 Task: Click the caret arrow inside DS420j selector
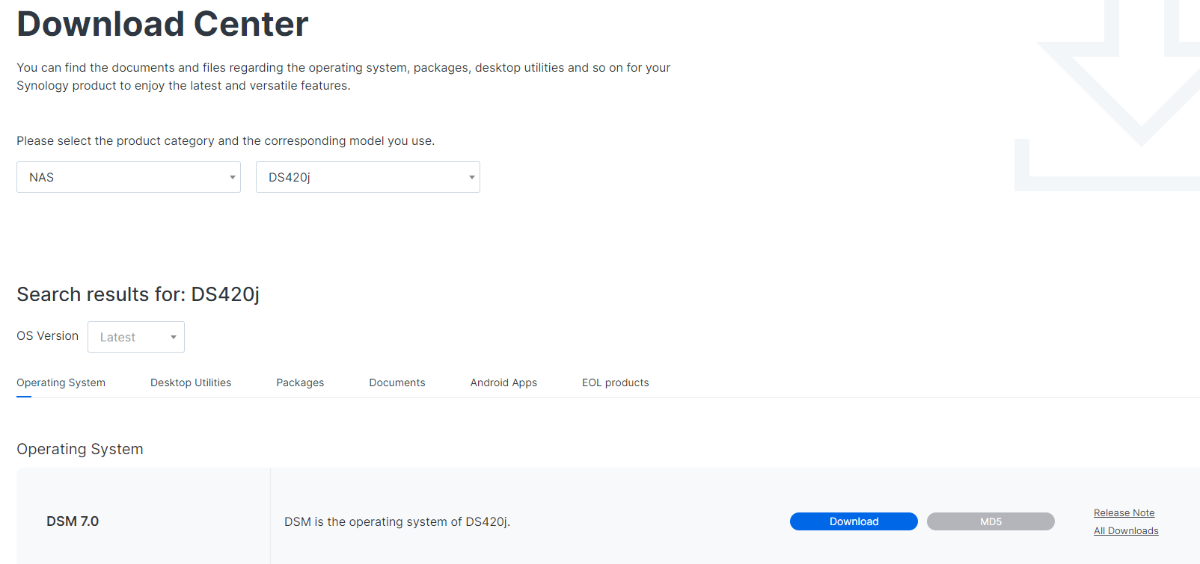coord(471,178)
